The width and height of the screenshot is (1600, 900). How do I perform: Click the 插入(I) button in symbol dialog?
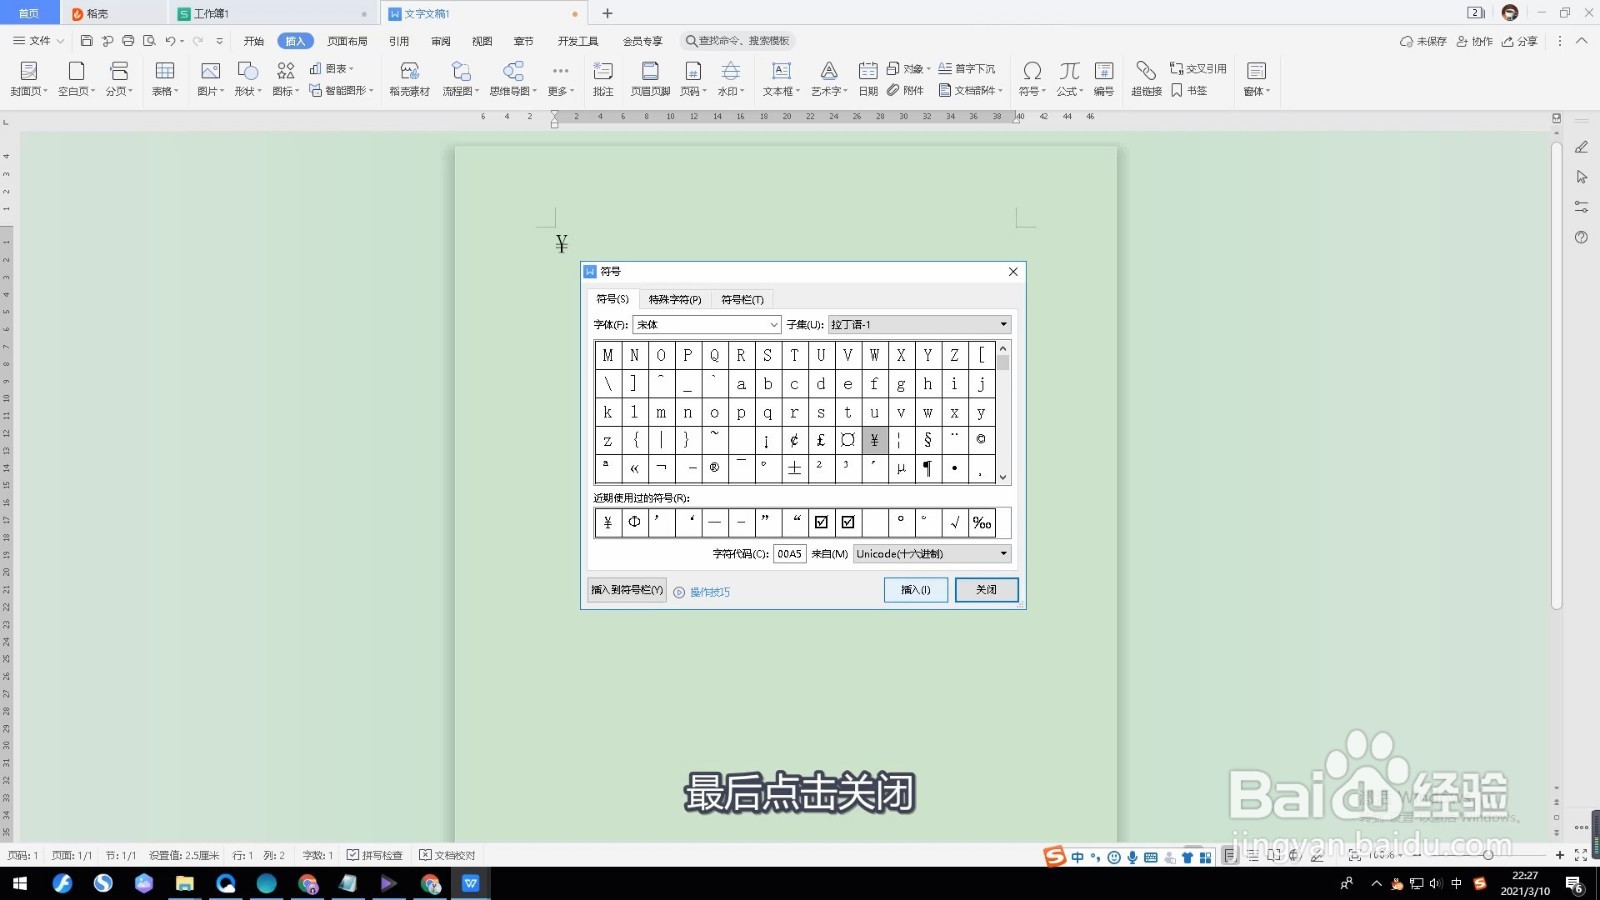tap(916, 590)
